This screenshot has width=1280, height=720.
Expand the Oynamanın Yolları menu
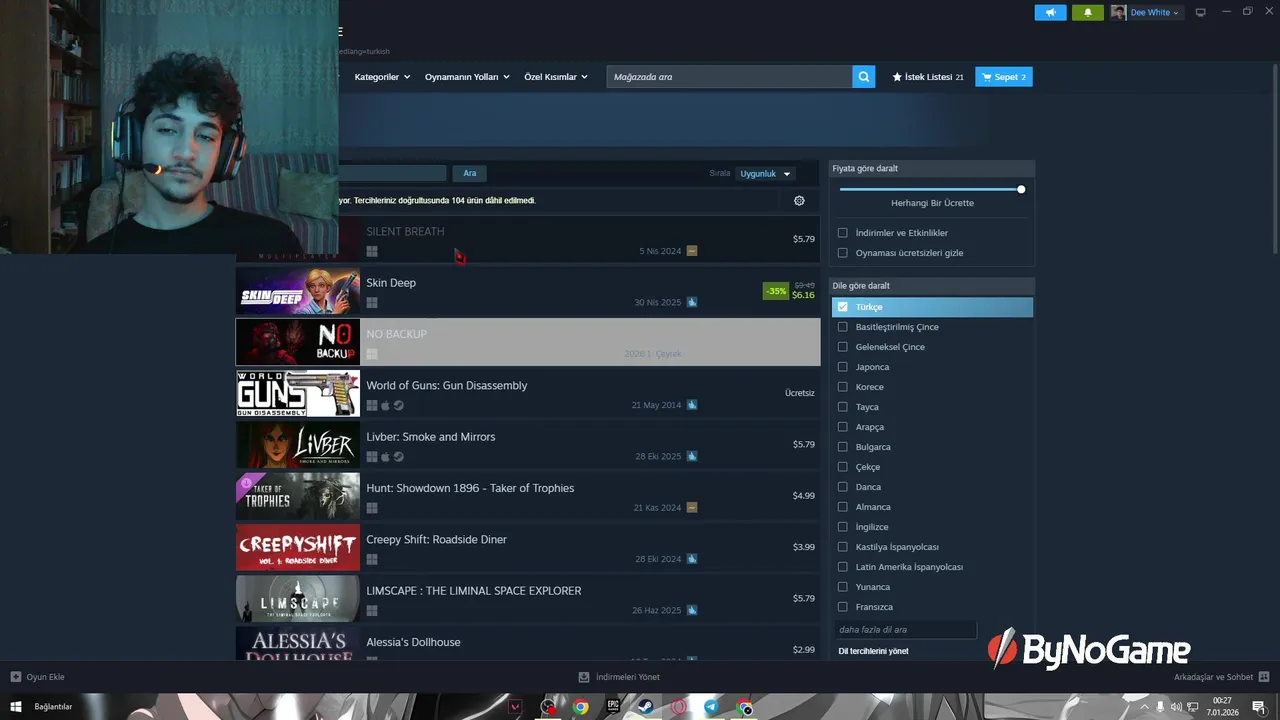(x=467, y=77)
